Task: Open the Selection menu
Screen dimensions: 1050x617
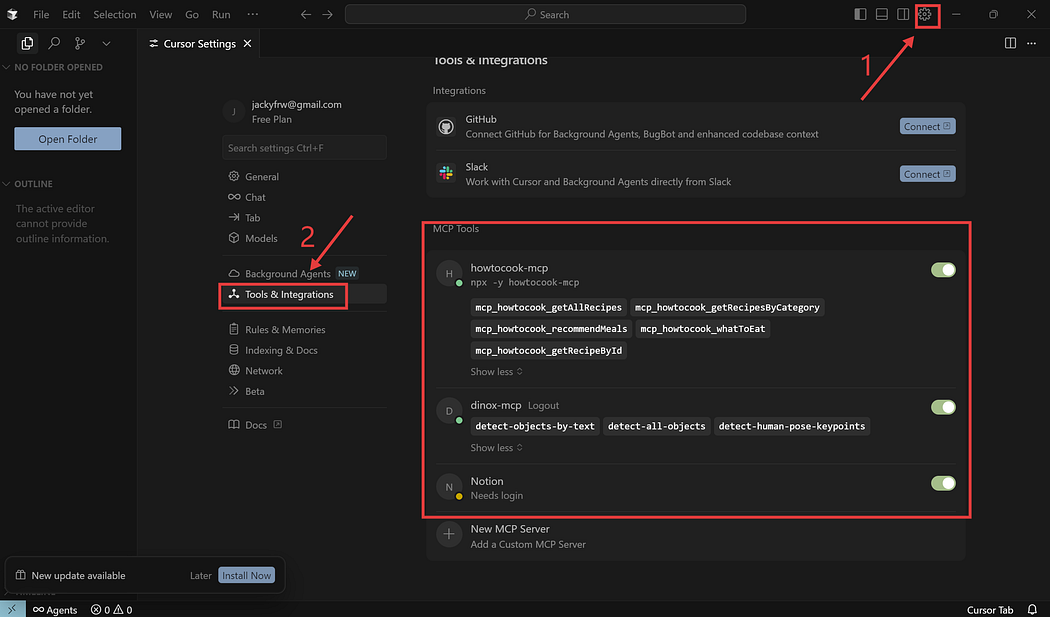Action: [x=115, y=14]
